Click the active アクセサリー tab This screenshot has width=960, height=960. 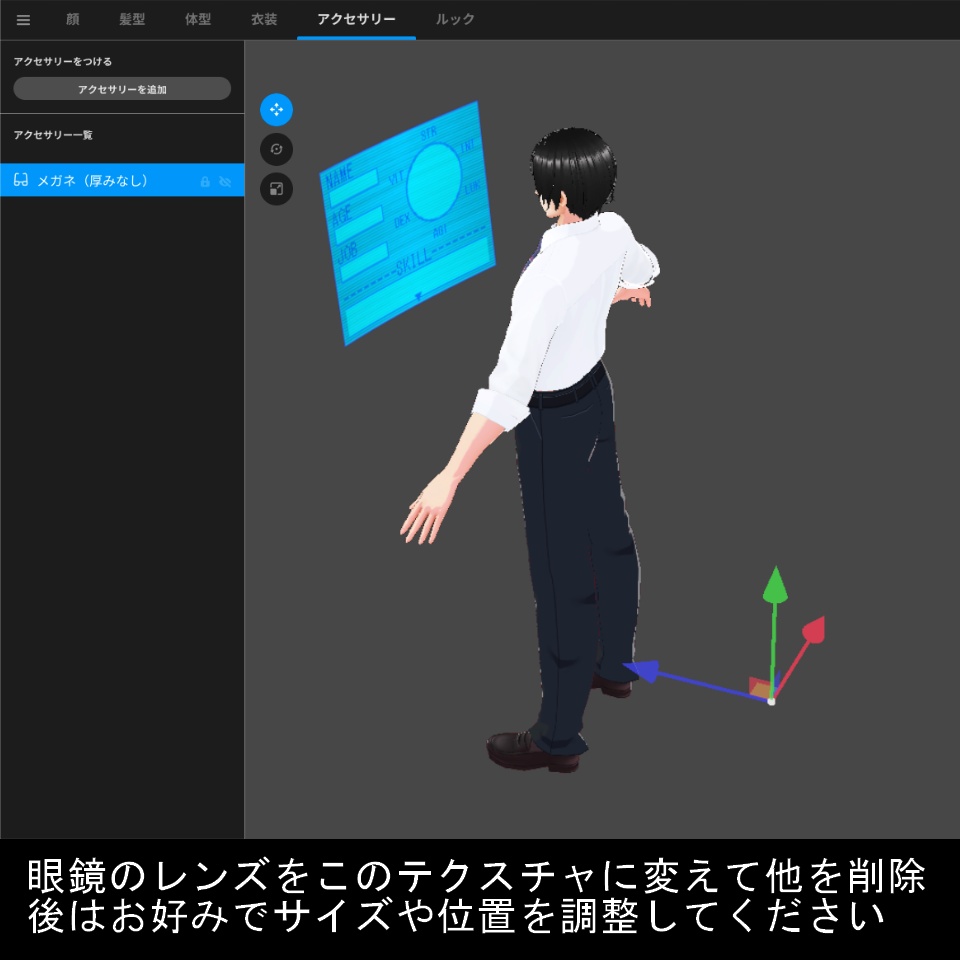355,18
